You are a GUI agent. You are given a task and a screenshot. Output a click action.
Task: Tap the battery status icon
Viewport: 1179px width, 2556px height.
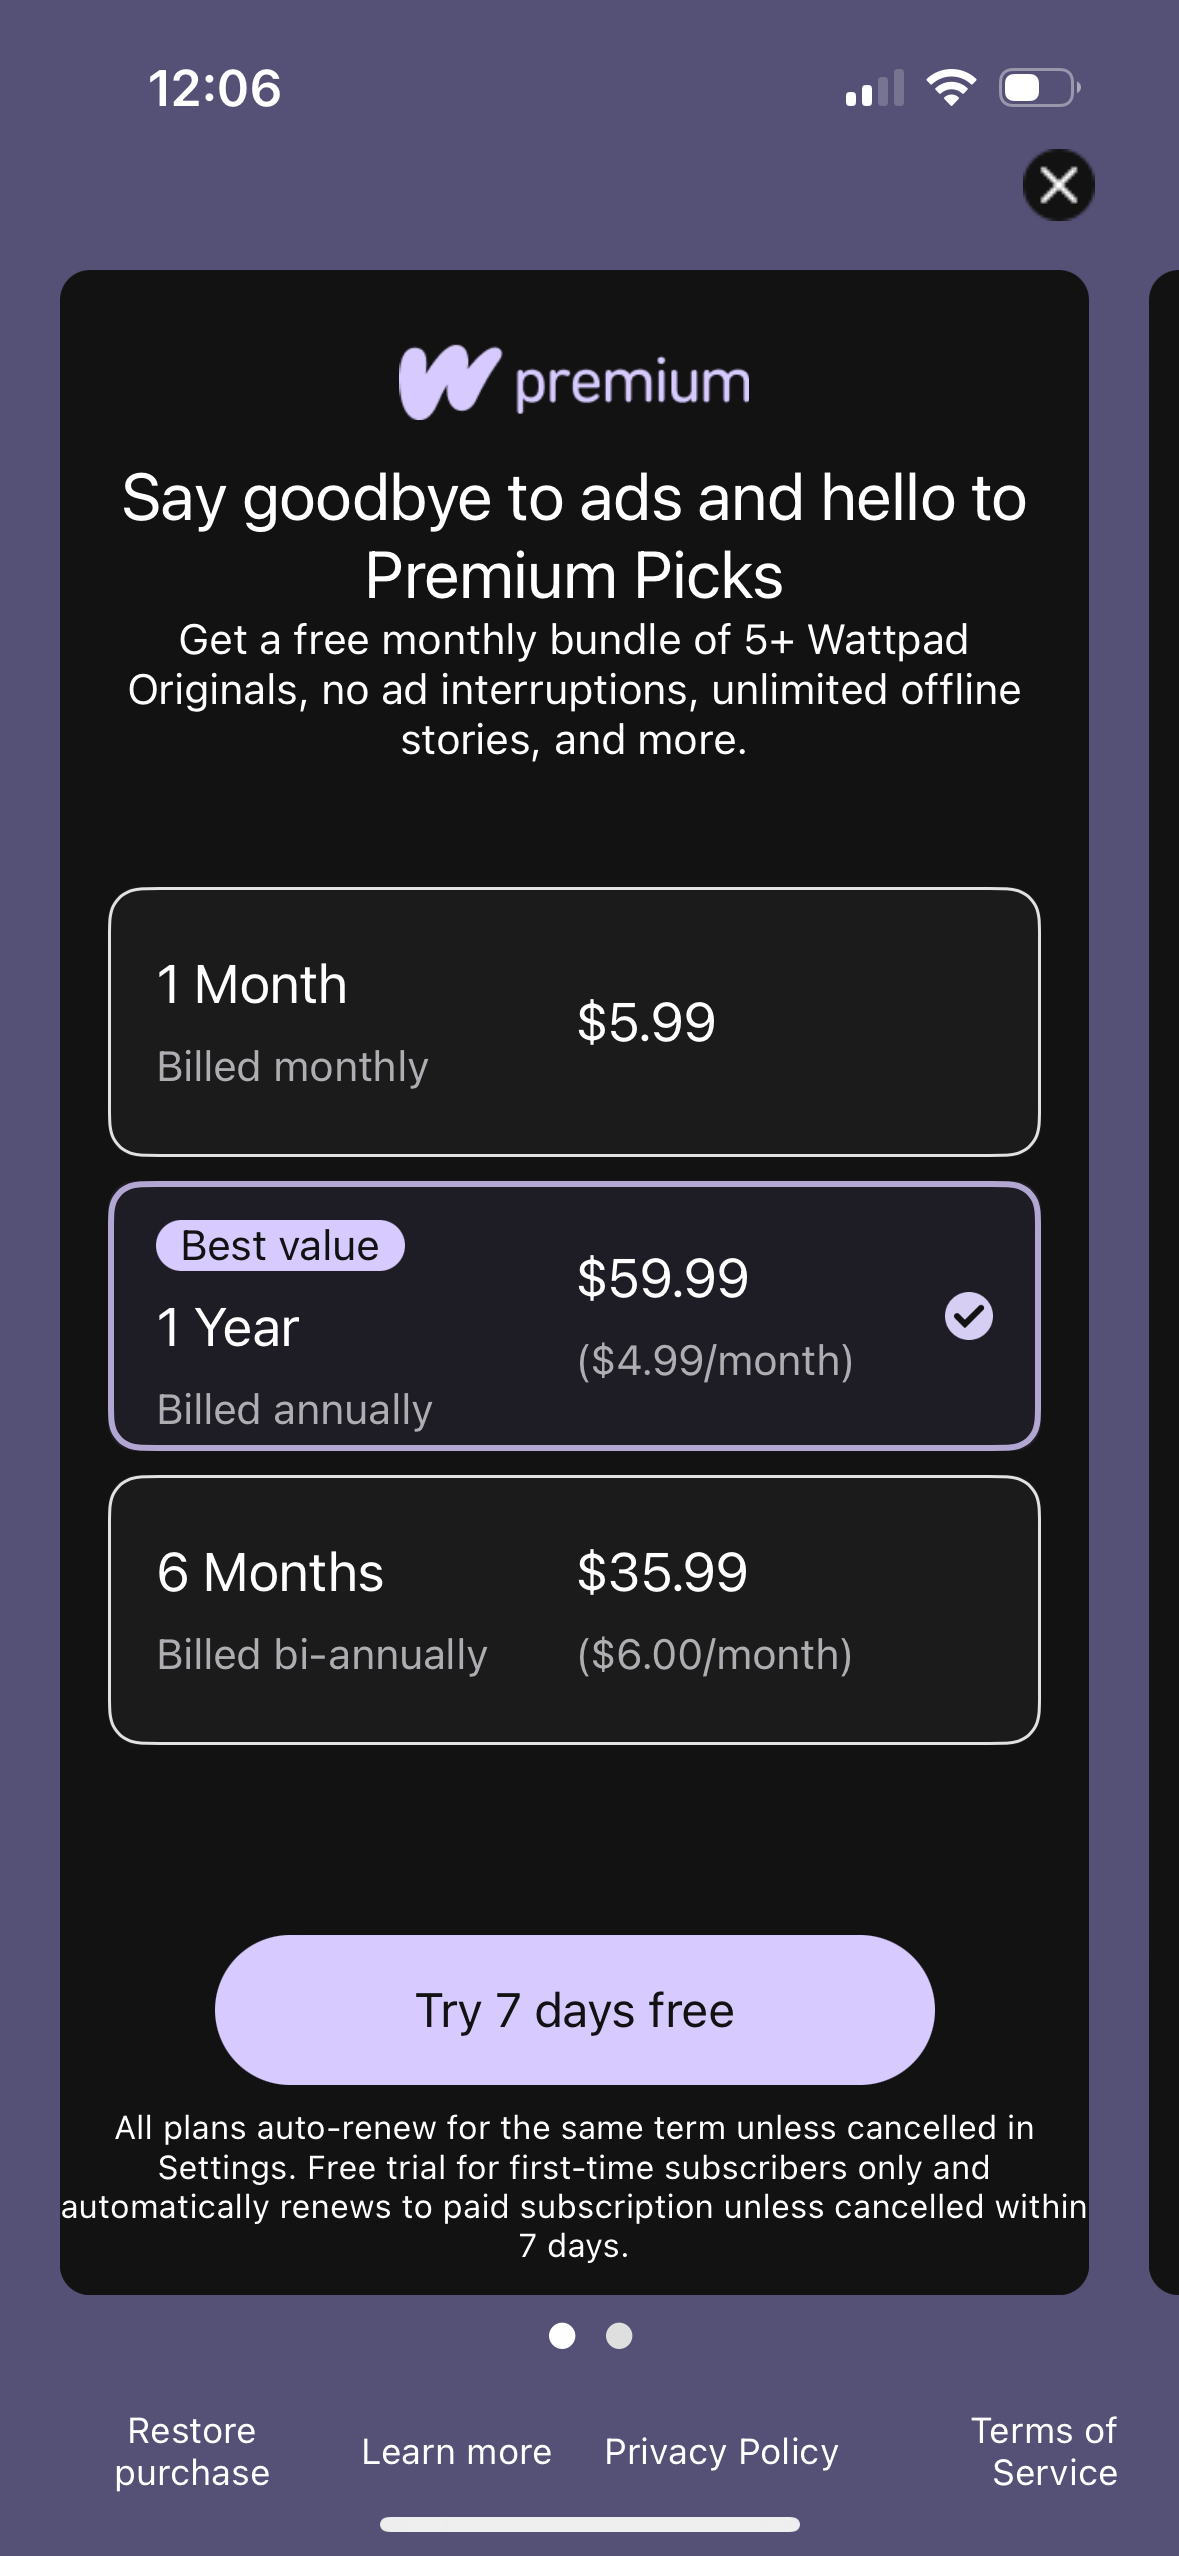pyautogui.click(x=1039, y=88)
